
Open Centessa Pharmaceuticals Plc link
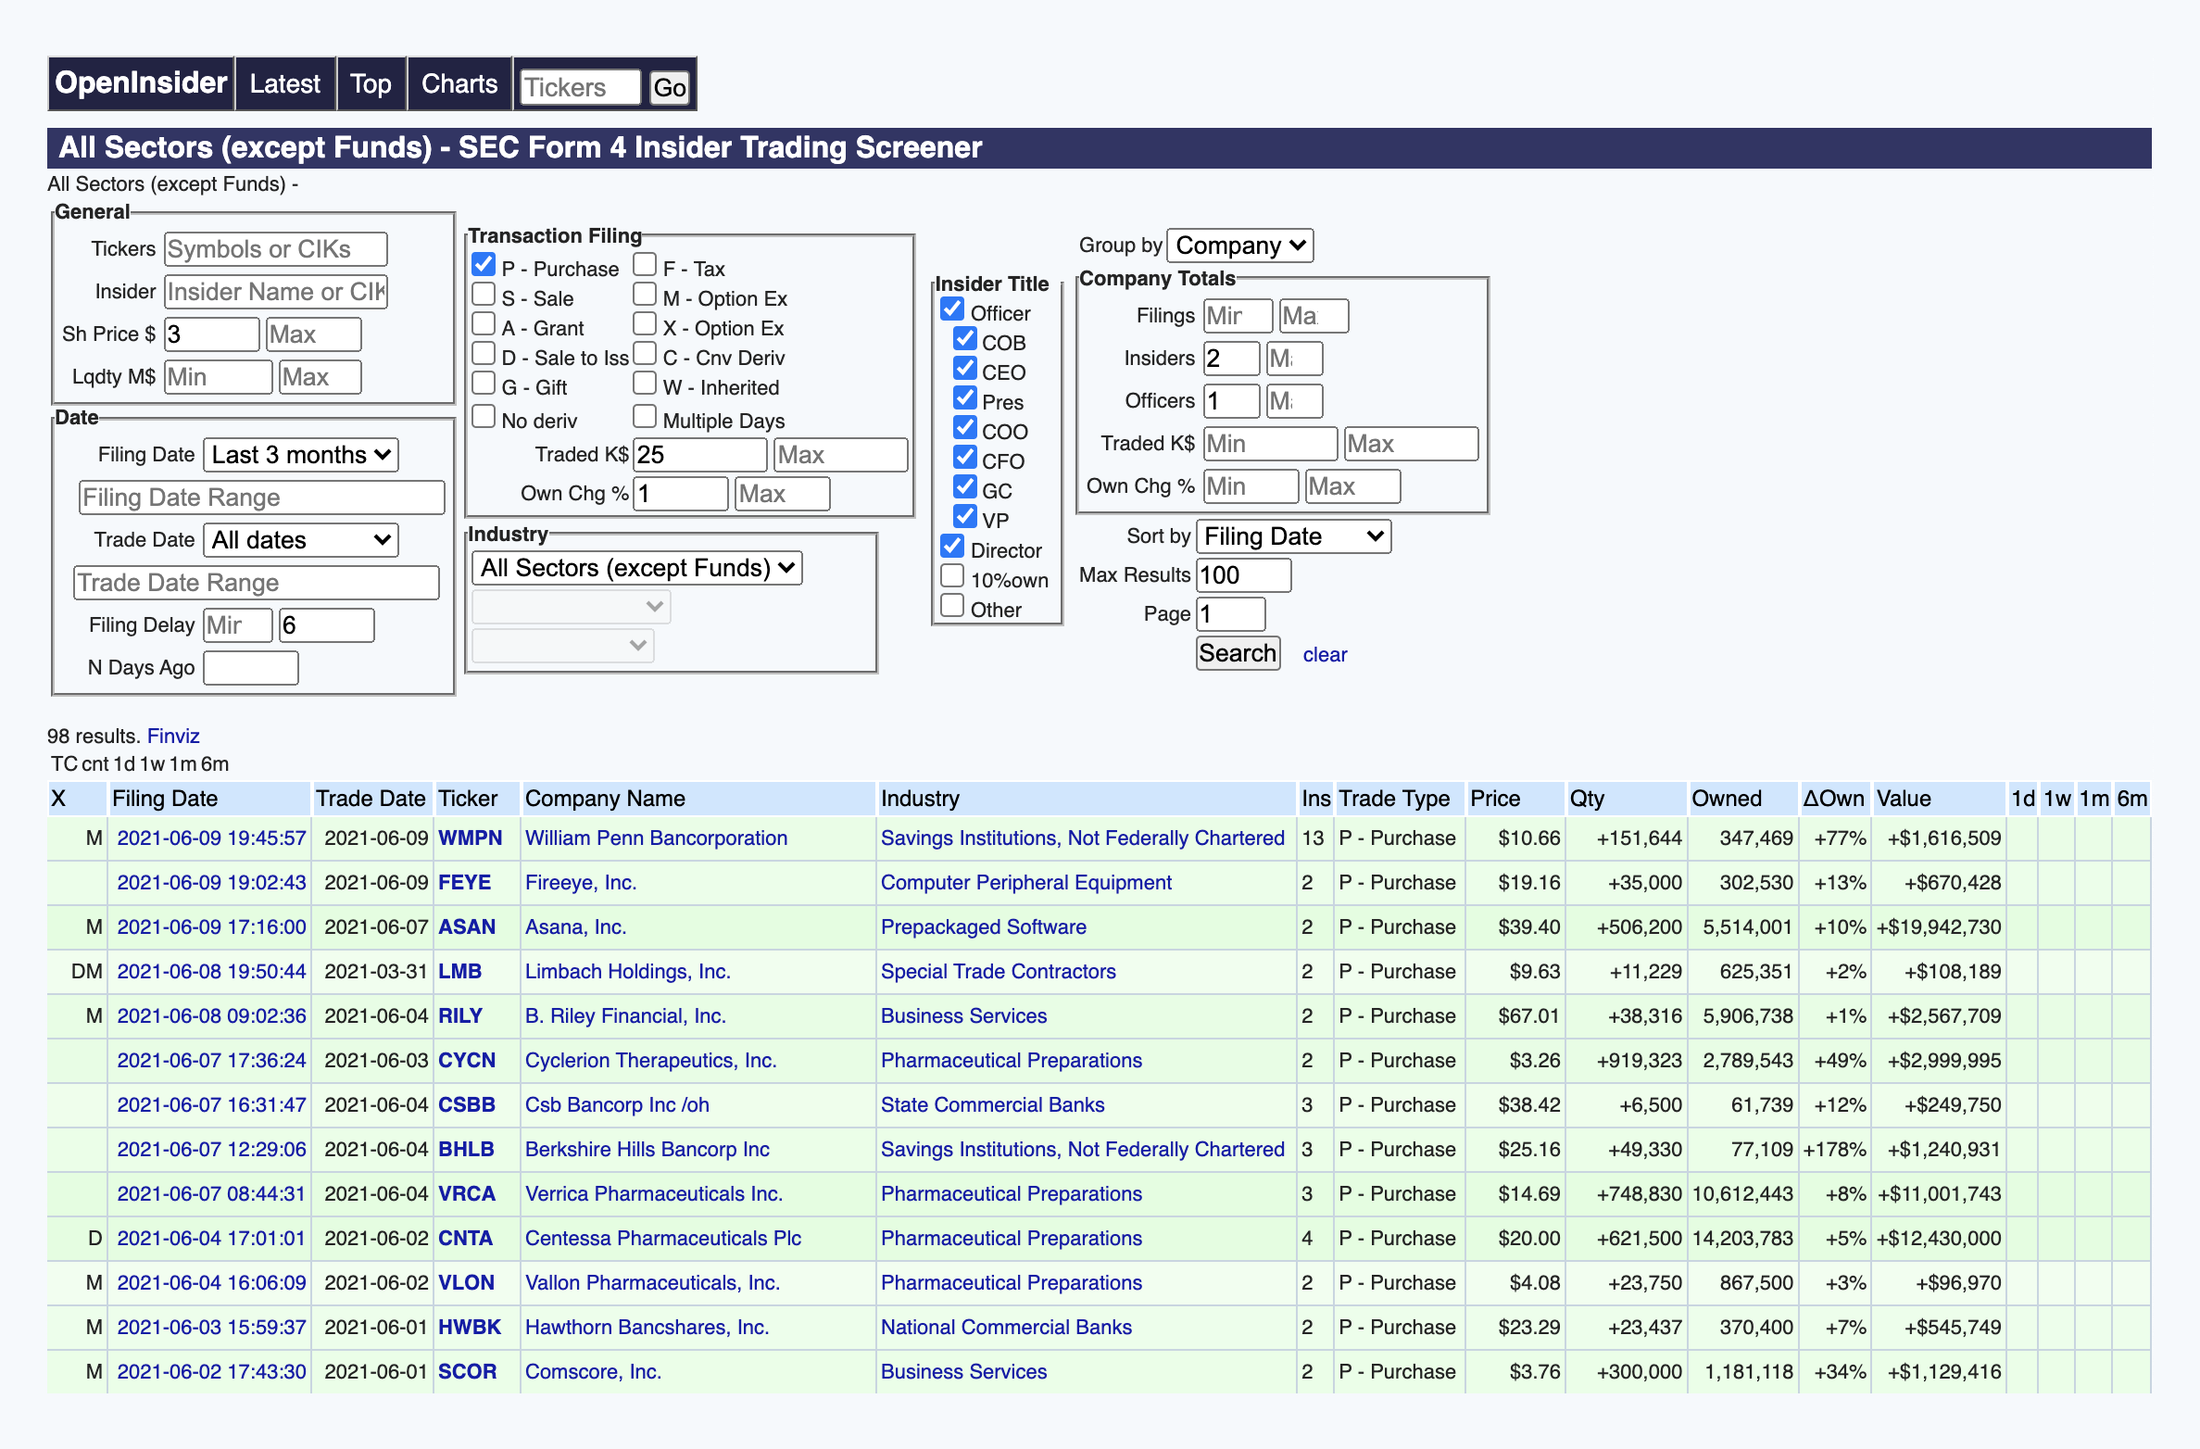(x=663, y=1238)
